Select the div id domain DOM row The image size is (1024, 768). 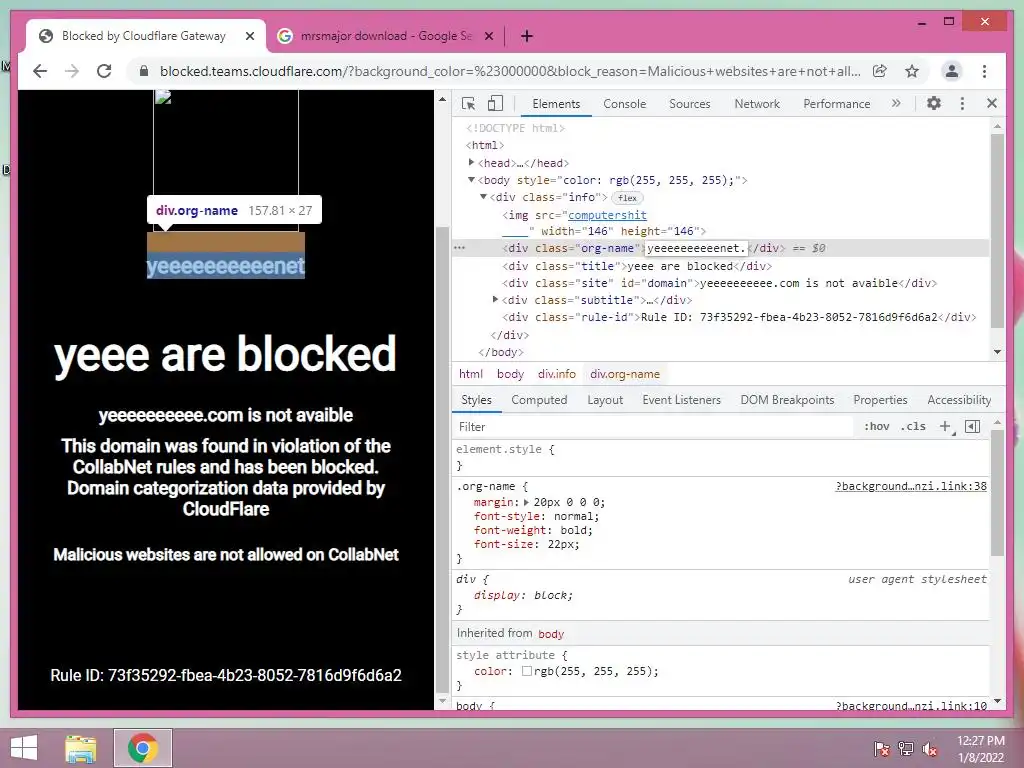720,283
